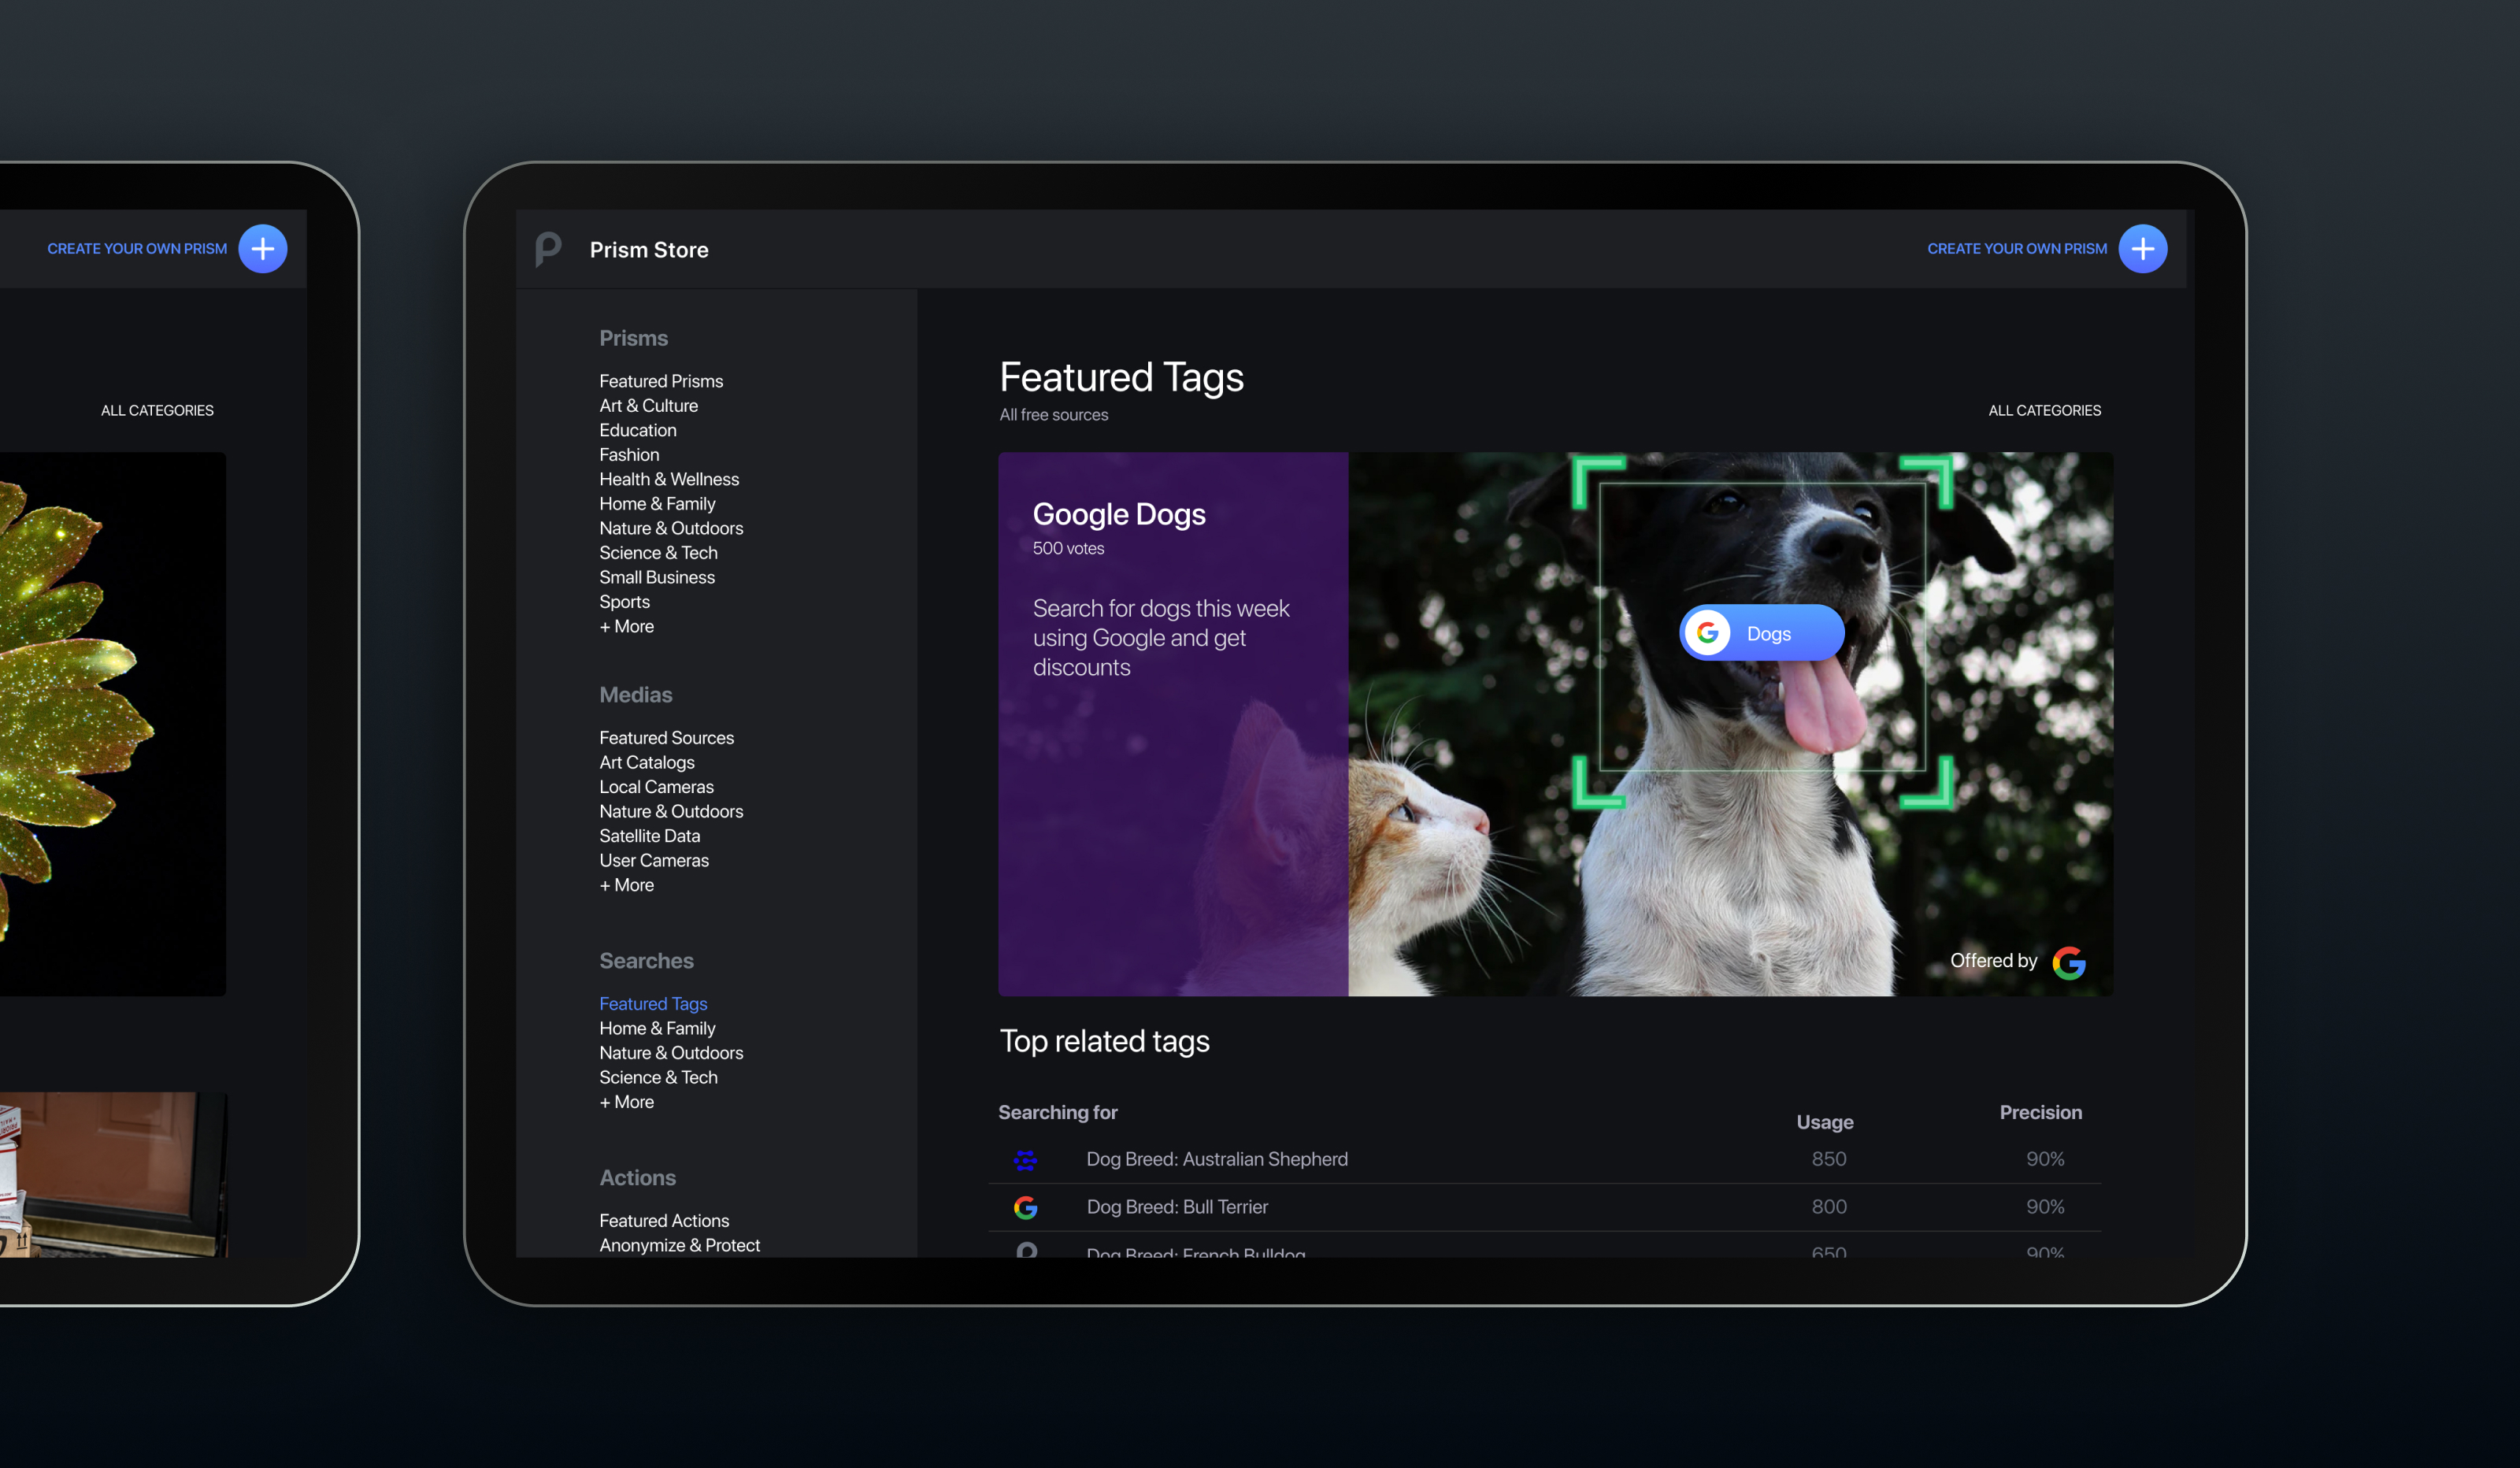
Task: Expand + More under Prisms
Action: (626, 626)
